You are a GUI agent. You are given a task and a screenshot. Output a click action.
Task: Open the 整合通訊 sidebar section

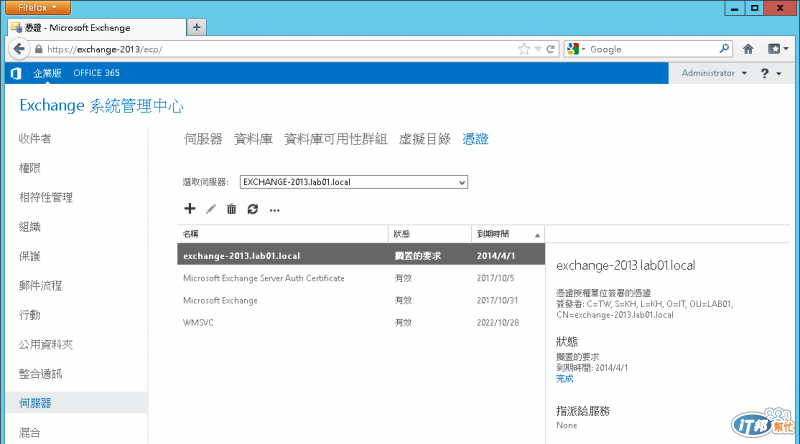pos(40,374)
